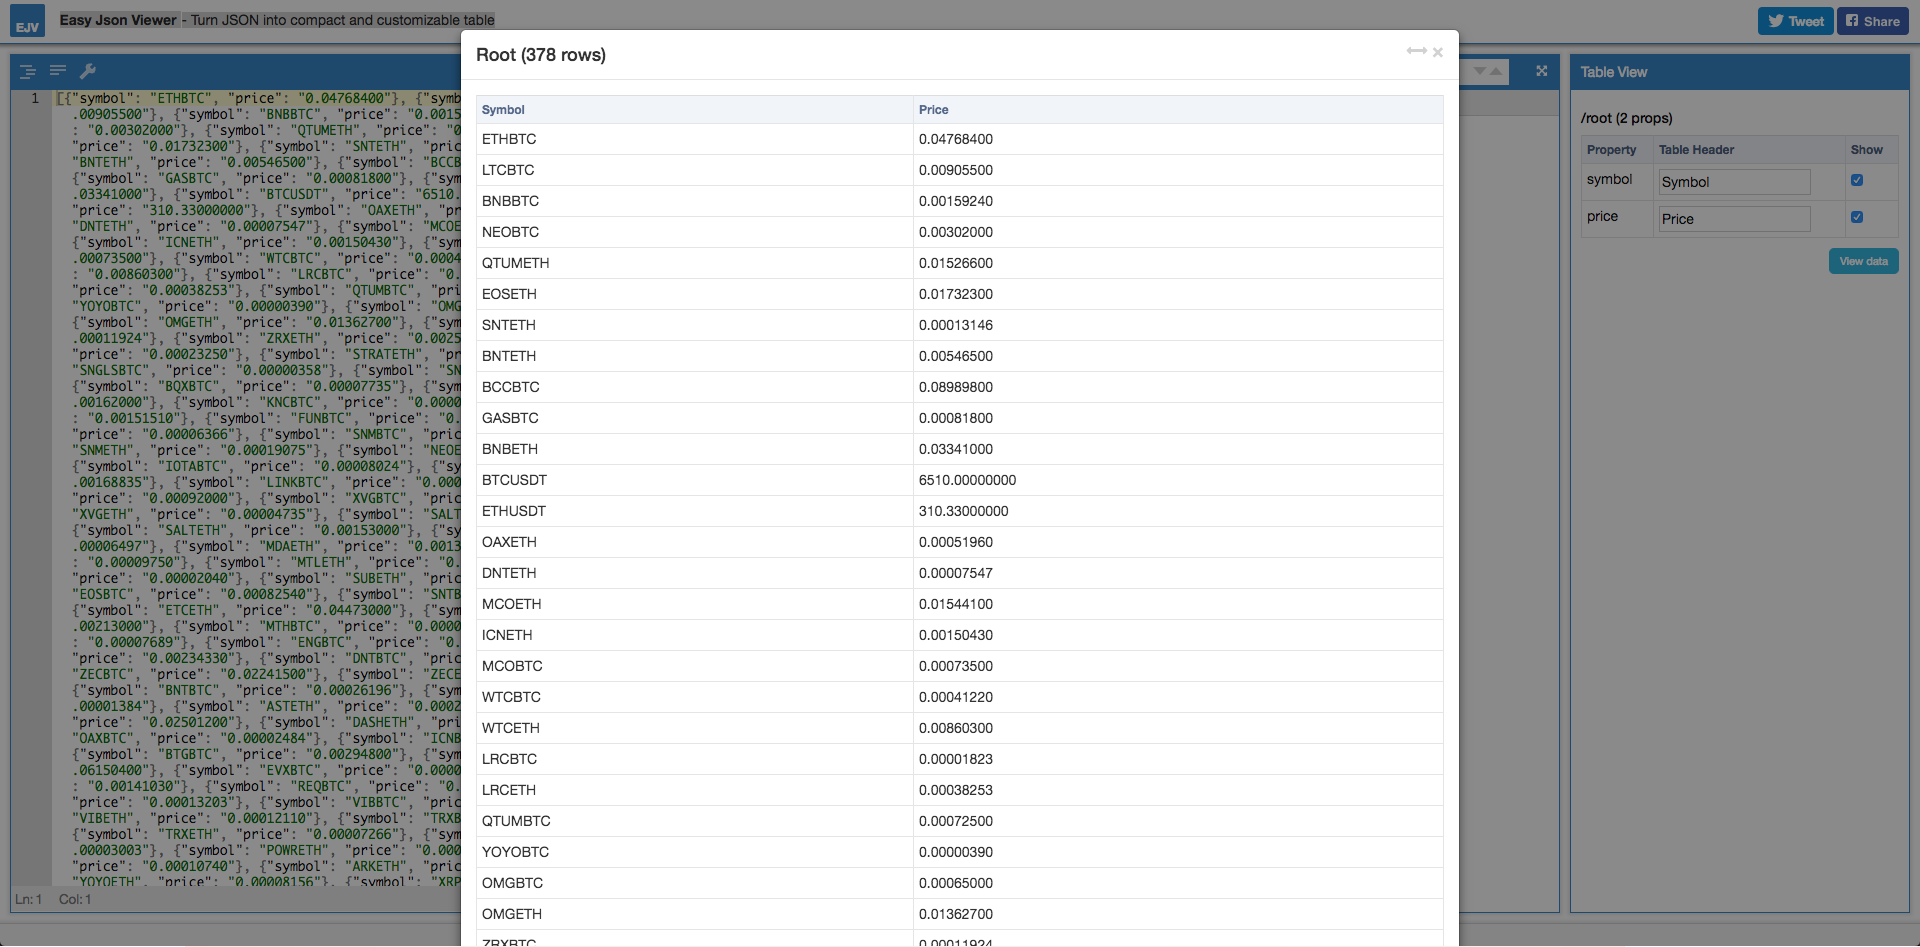
Task: Click the price property name
Action: pyautogui.click(x=1602, y=217)
